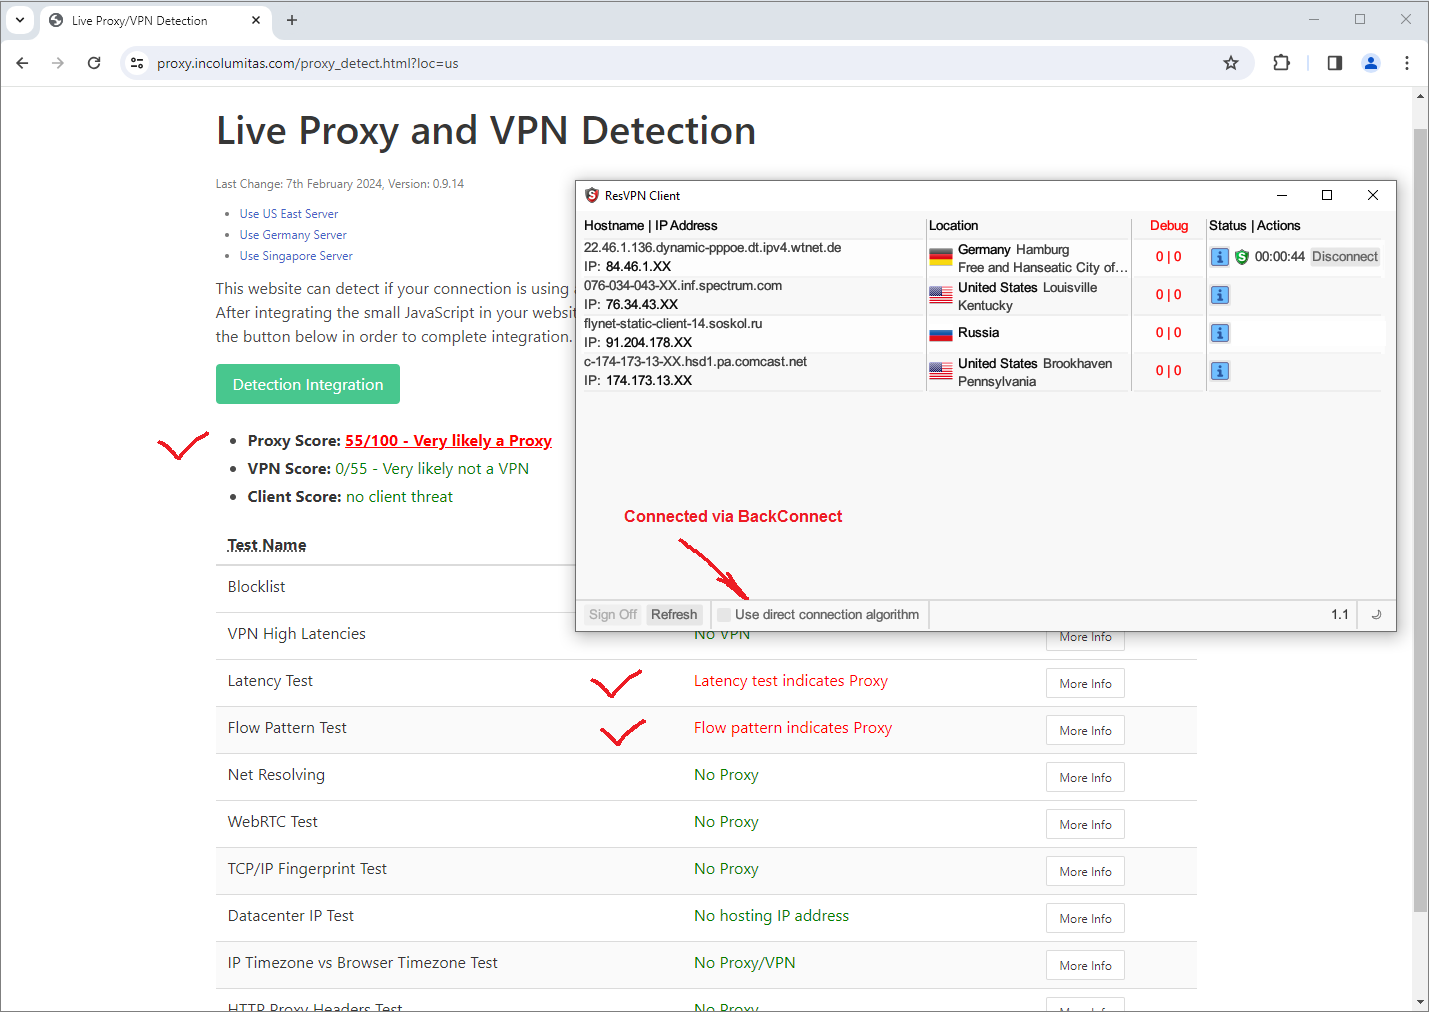1429x1012 pixels.
Task: Open the Chrome profile avatar
Action: pyautogui.click(x=1371, y=63)
